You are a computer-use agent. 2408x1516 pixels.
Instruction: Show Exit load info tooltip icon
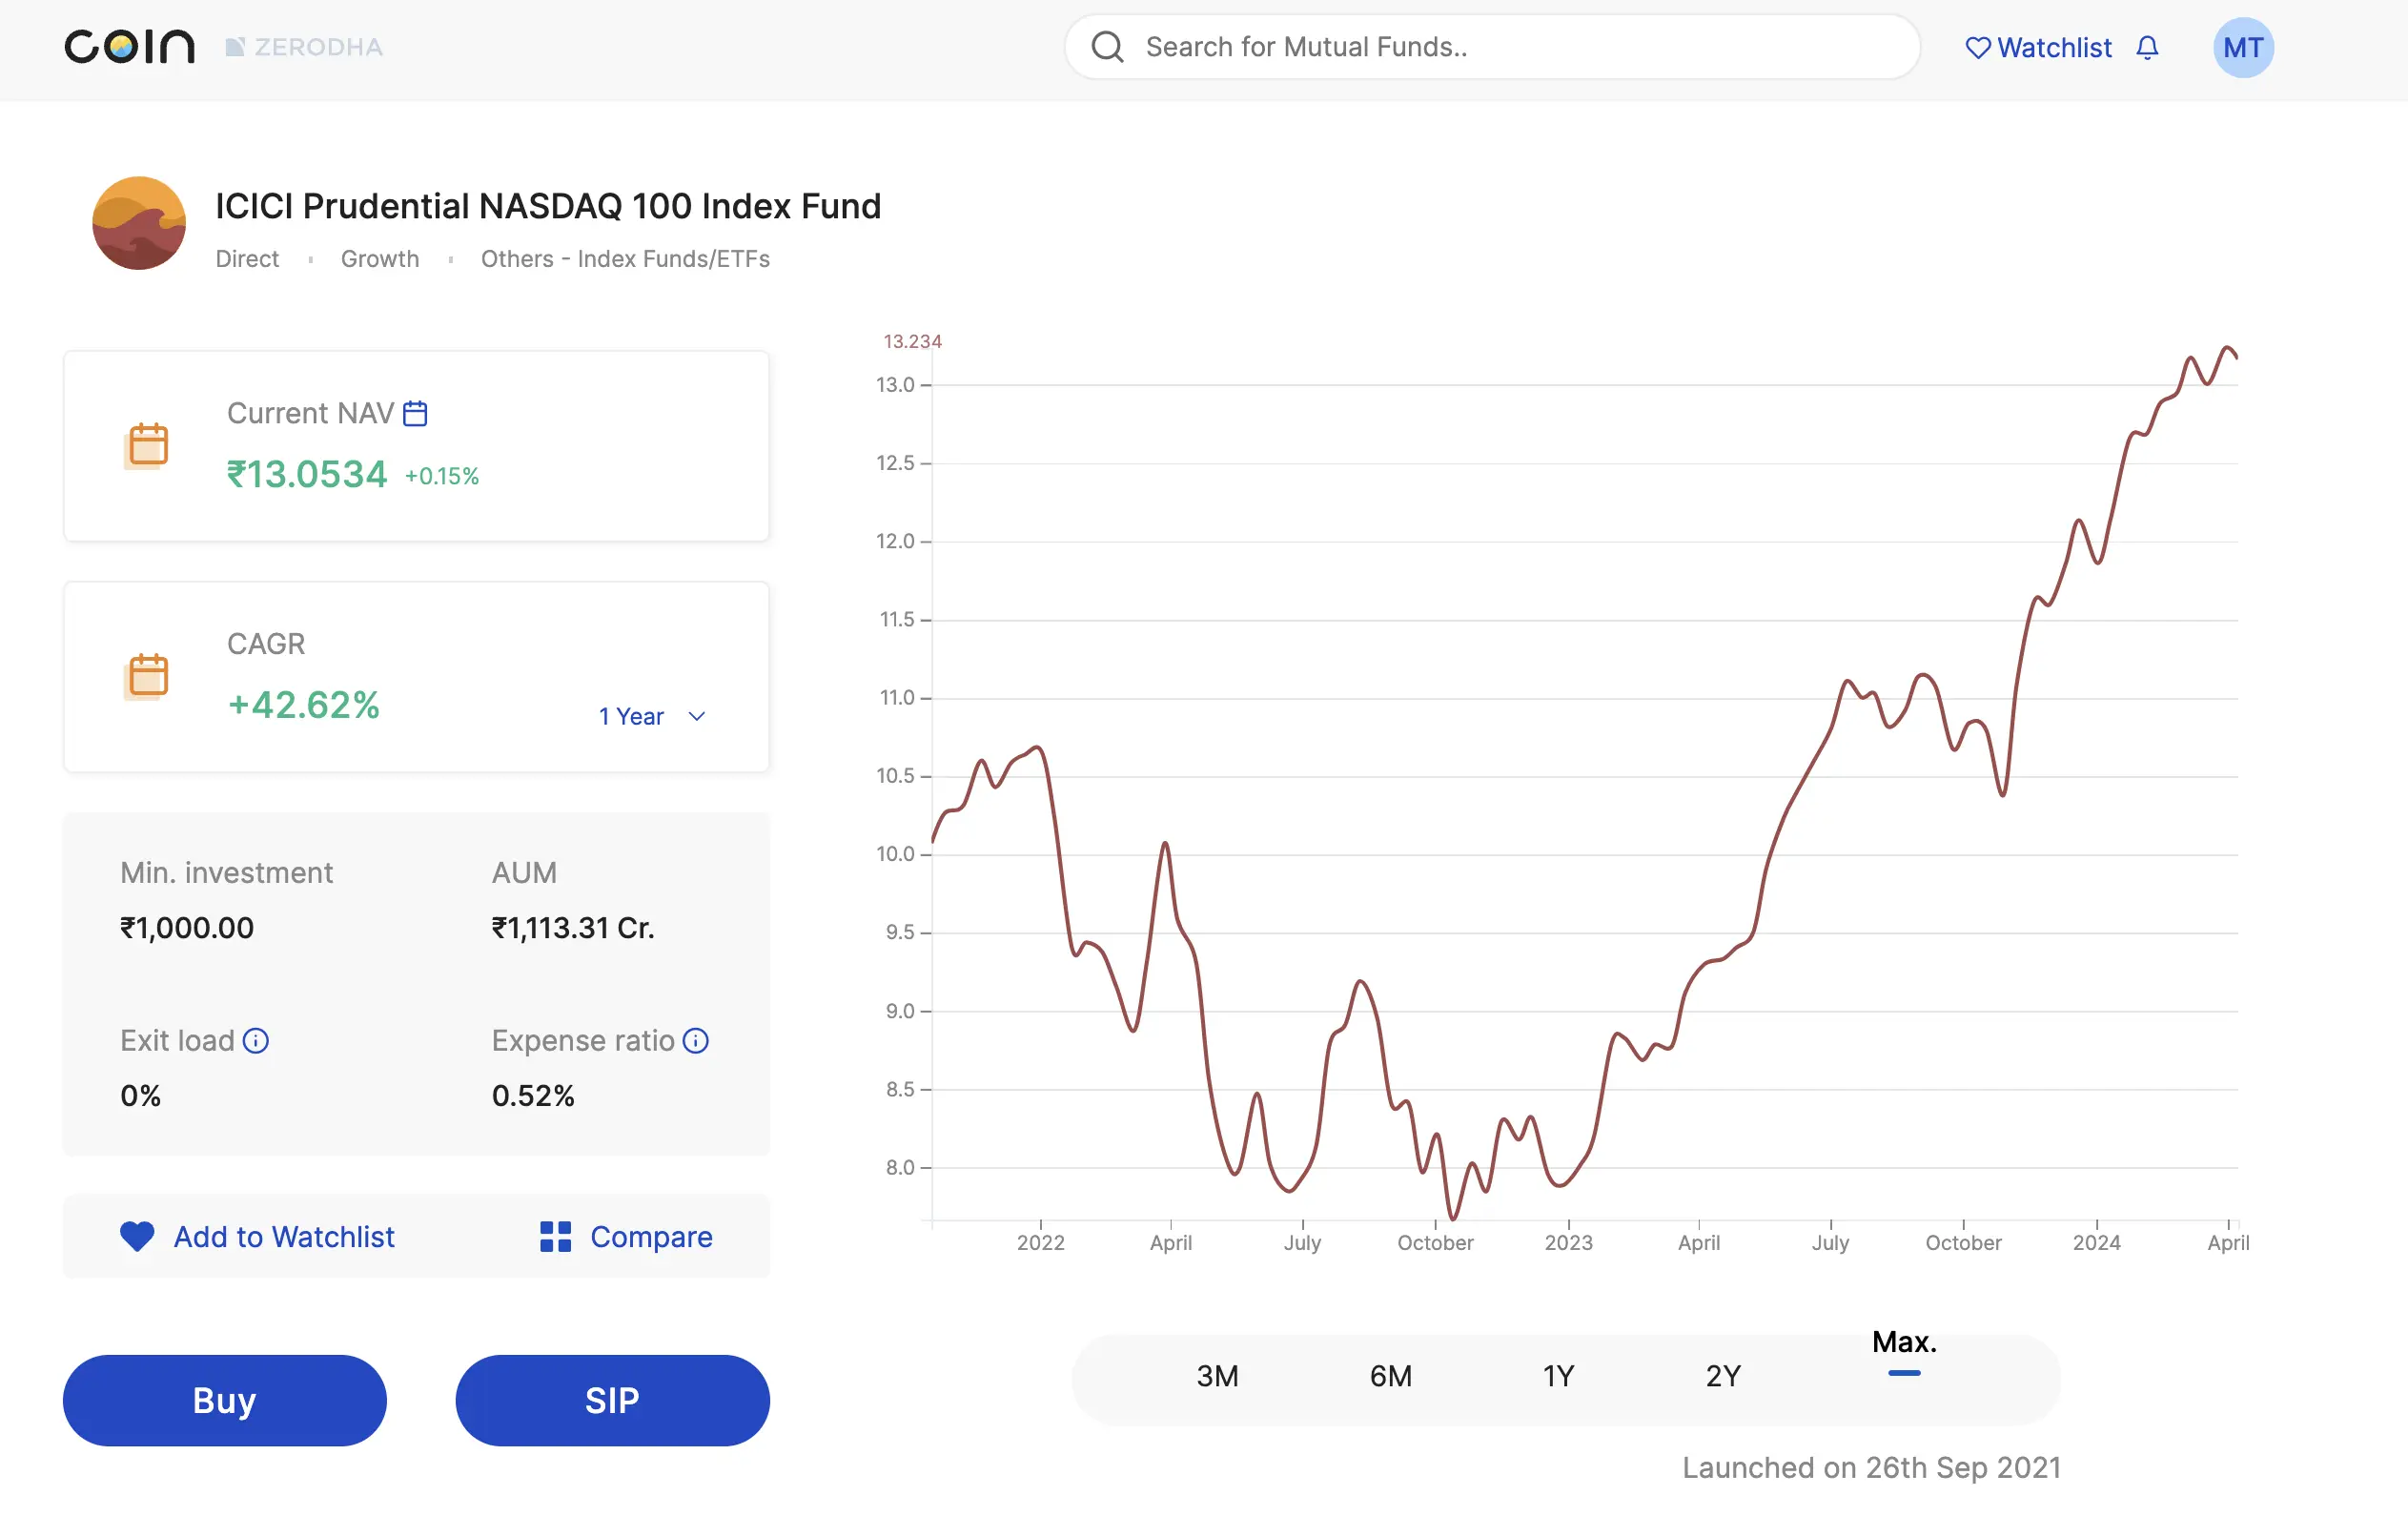pyautogui.click(x=256, y=1041)
